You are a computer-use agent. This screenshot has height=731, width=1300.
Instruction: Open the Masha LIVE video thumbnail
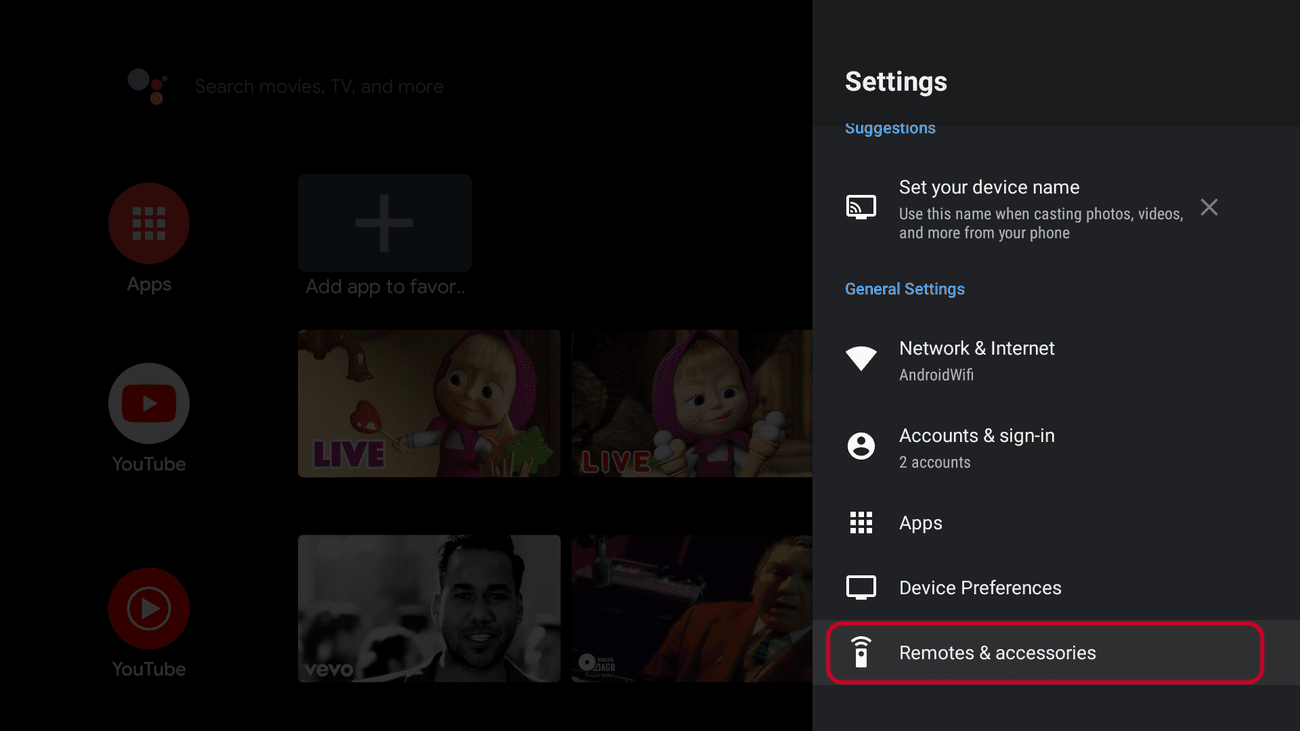click(429, 403)
